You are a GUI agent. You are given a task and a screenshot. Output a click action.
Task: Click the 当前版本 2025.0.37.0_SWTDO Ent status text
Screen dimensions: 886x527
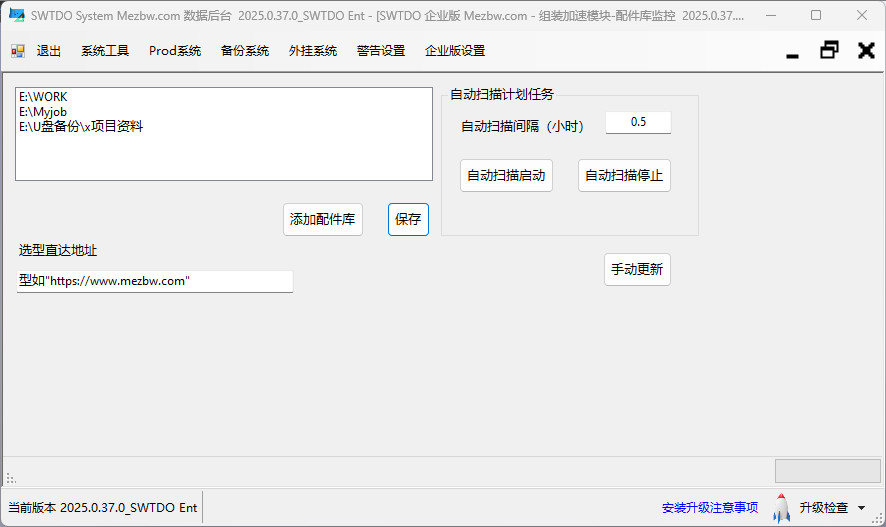tap(102, 508)
